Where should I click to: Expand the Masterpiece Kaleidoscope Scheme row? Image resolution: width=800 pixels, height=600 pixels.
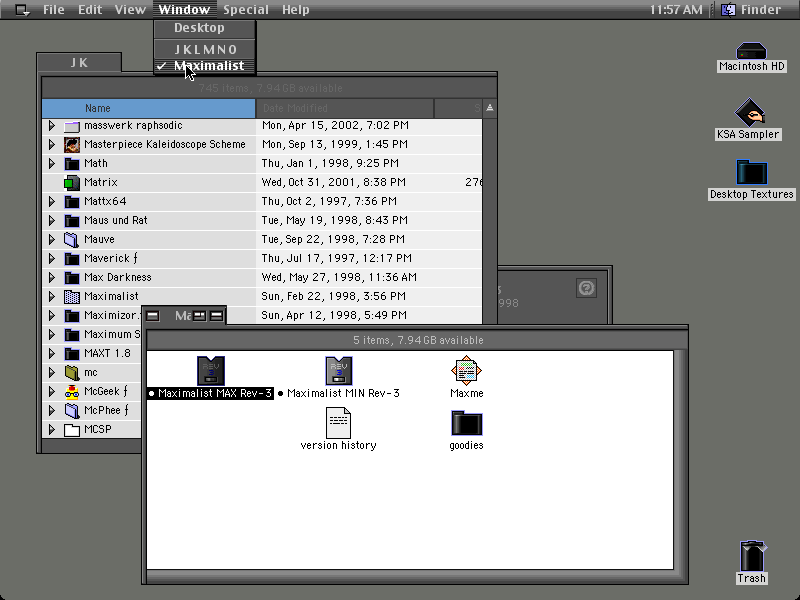tap(52, 144)
